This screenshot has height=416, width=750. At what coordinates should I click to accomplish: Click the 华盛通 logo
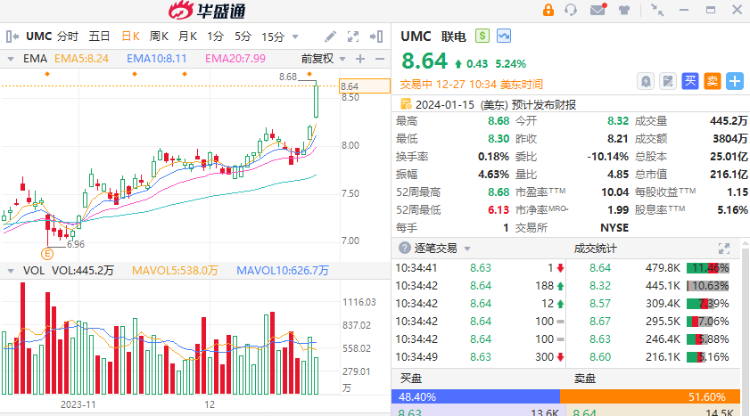(x=207, y=11)
